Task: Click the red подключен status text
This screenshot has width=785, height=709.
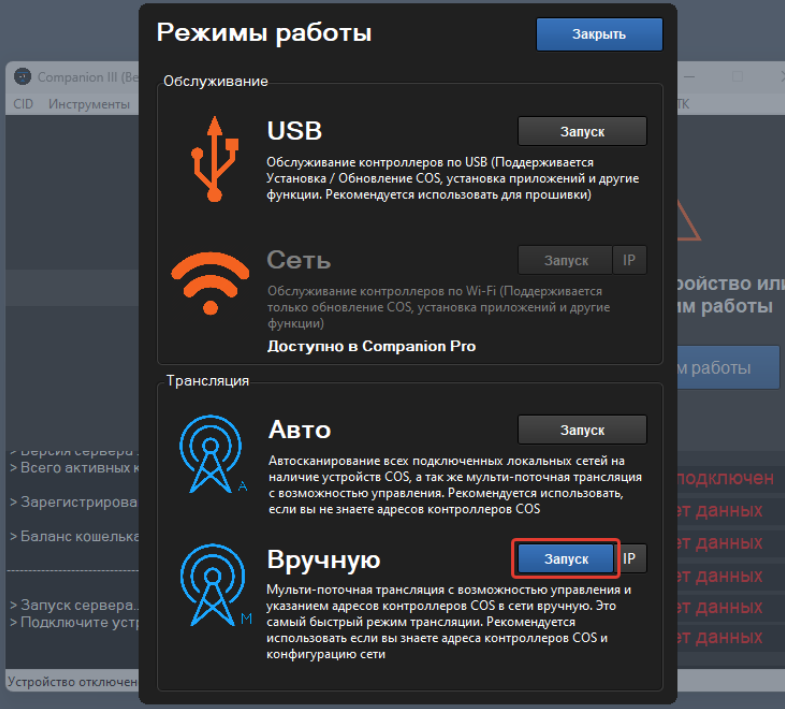Action: (x=725, y=478)
